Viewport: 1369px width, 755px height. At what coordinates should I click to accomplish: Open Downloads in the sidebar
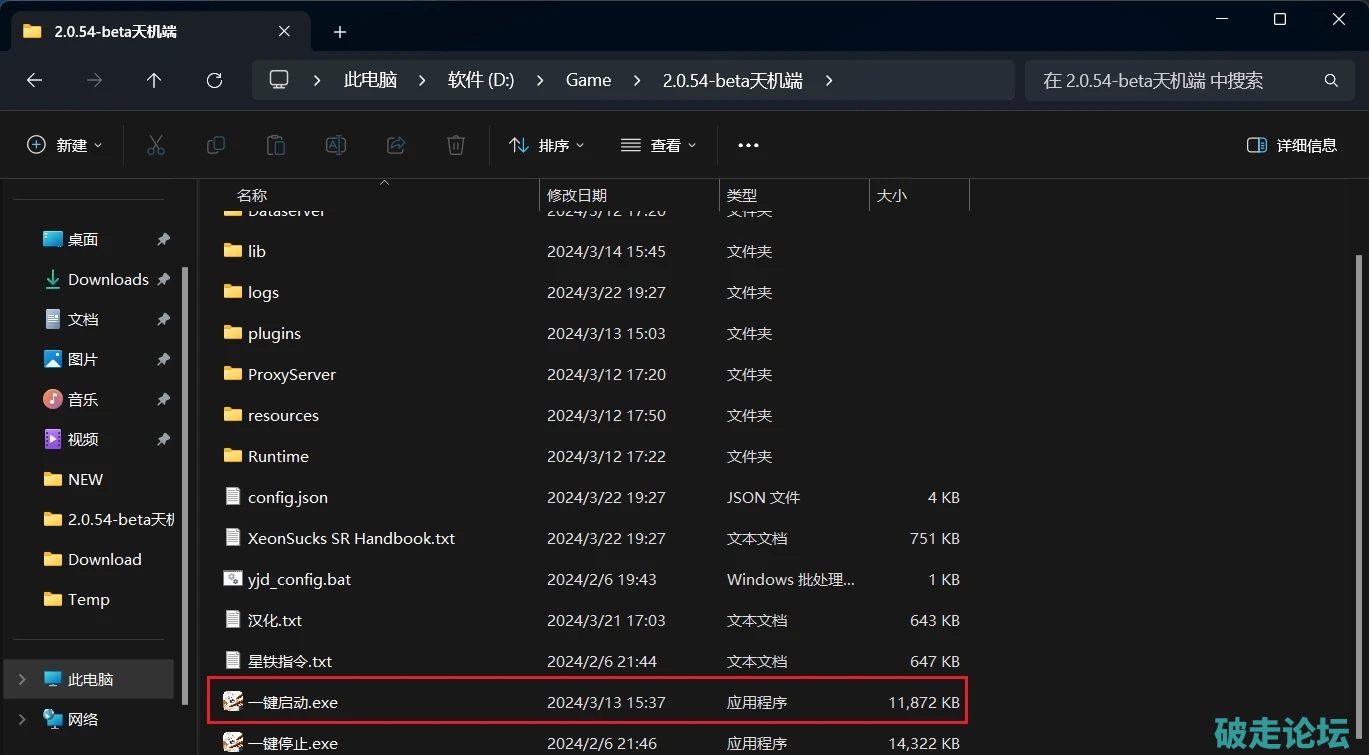pos(107,279)
